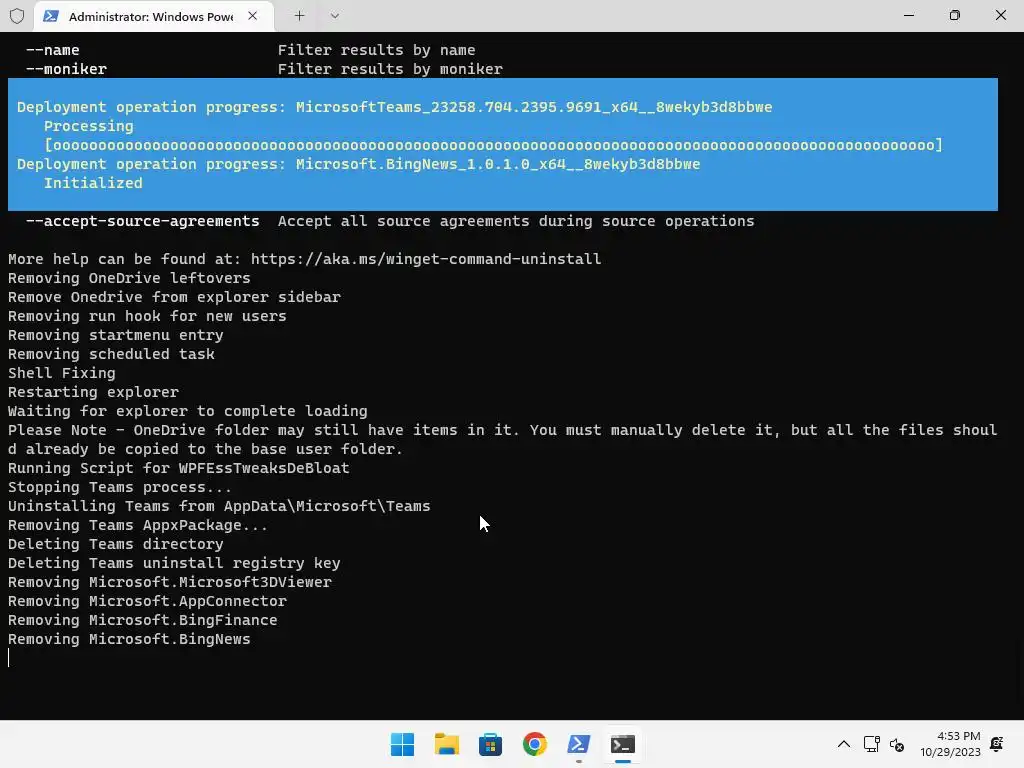Click the text 'Deleting Teams directory'
The height and width of the screenshot is (768, 1024).
pyautogui.click(x=116, y=545)
